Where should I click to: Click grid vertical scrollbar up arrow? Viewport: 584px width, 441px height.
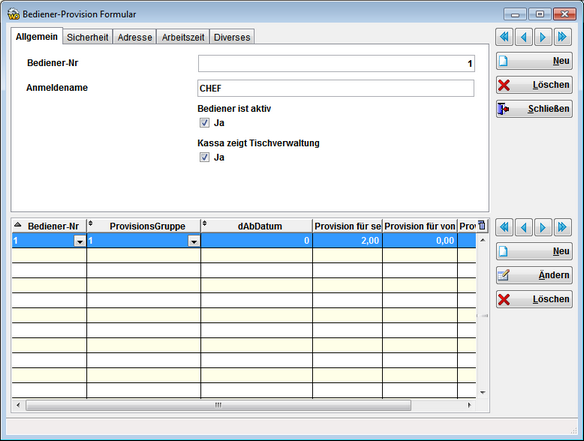(483, 240)
